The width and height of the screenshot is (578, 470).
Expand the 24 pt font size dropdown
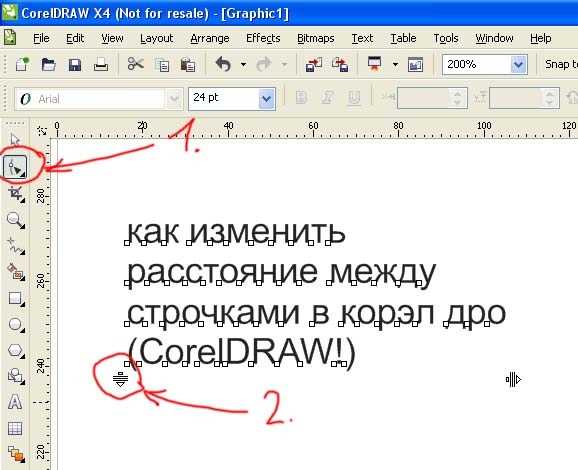coord(267,98)
